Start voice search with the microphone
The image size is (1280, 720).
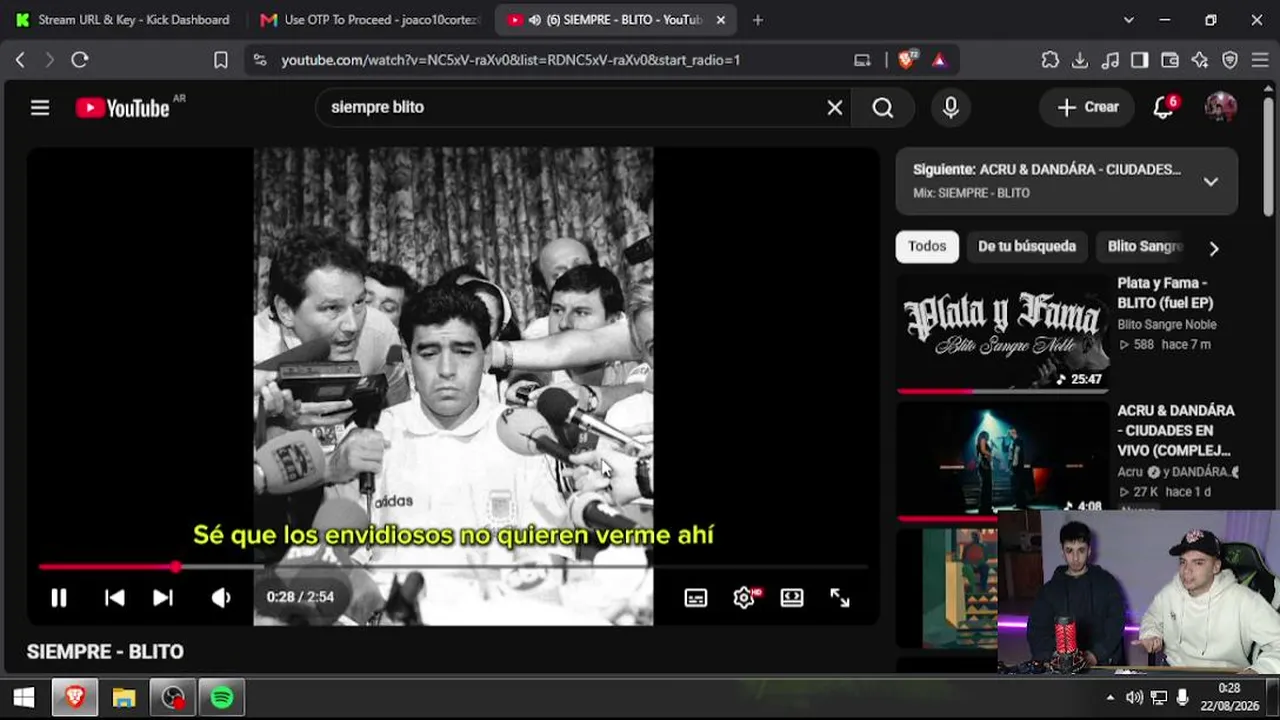[x=951, y=108]
